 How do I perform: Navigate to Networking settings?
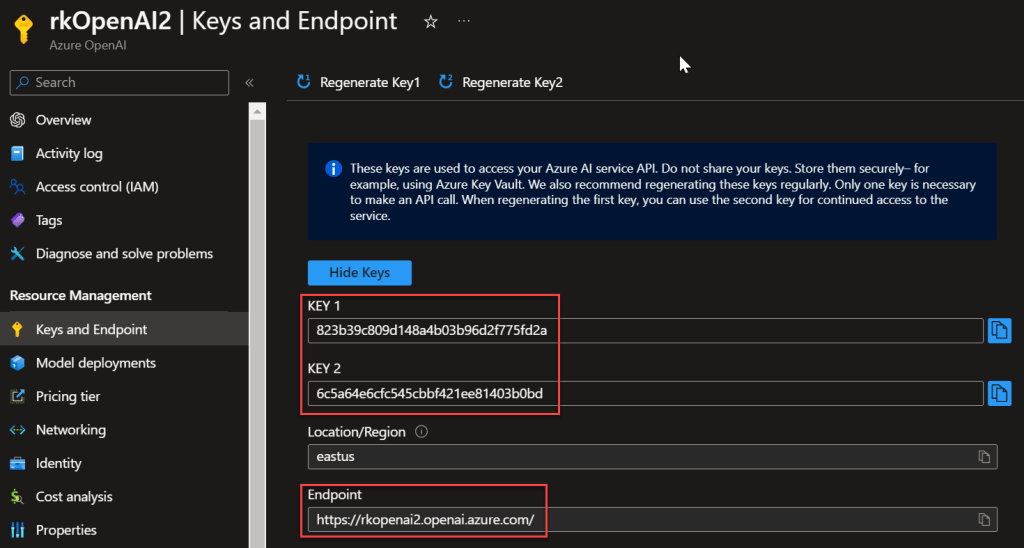[70, 430]
